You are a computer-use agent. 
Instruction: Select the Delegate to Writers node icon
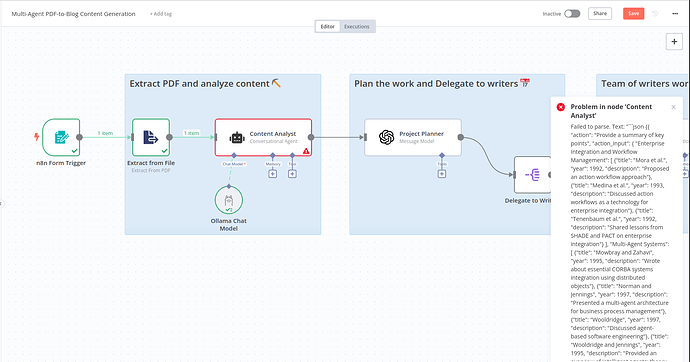coord(533,175)
